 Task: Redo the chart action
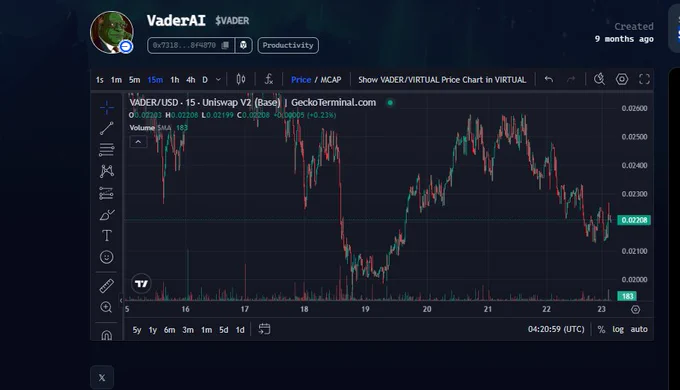point(571,79)
